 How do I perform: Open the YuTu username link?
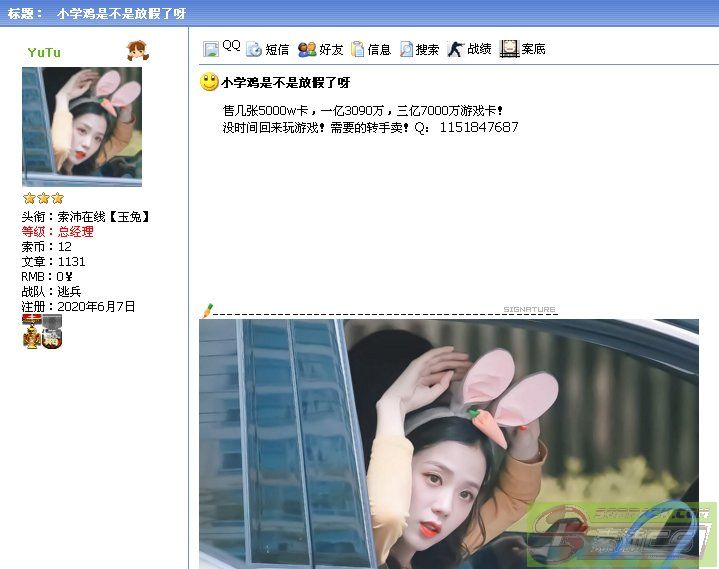click(44, 53)
